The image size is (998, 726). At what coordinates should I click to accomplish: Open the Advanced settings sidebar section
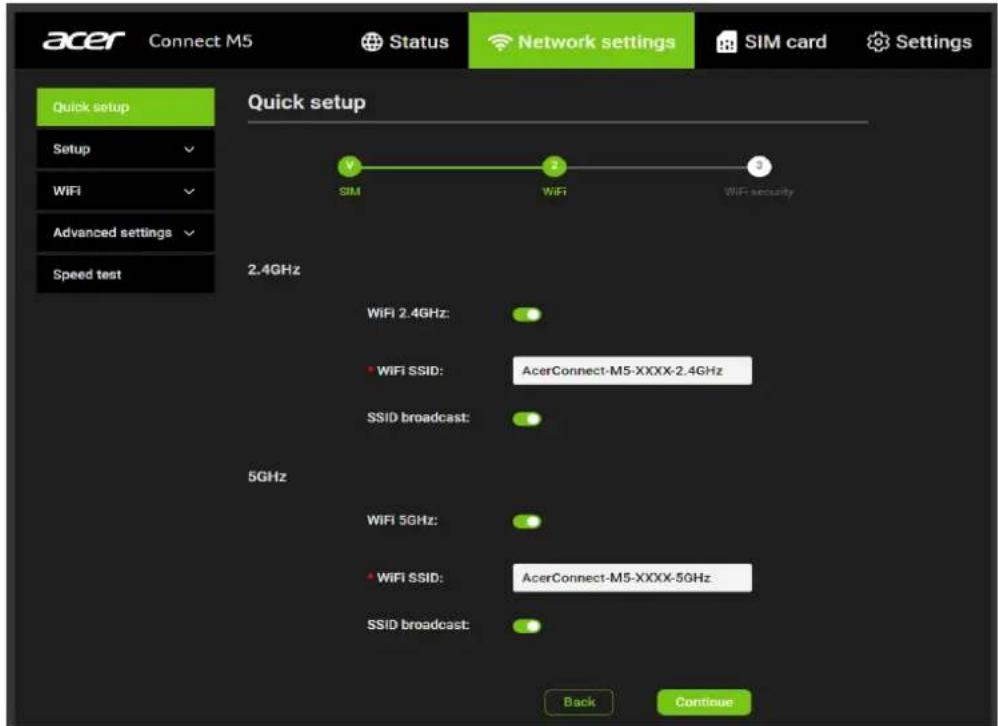click(x=125, y=233)
